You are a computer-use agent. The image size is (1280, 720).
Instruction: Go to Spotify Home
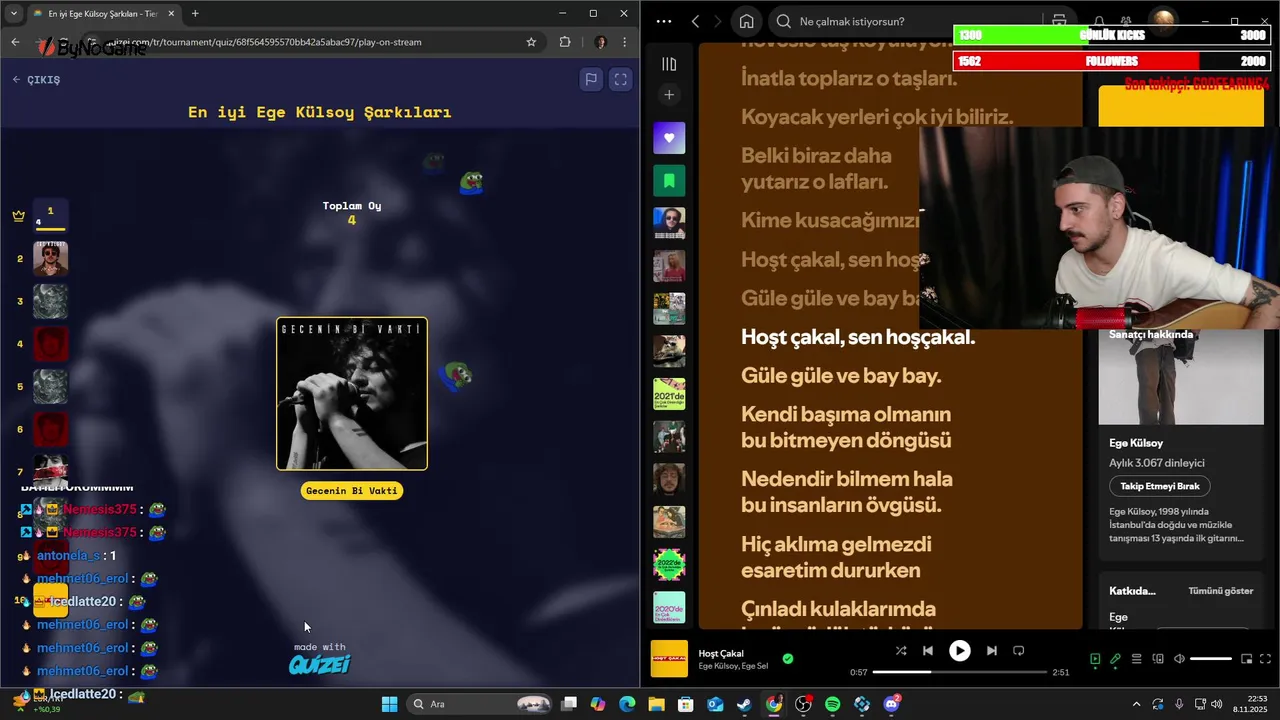(746, 21)
